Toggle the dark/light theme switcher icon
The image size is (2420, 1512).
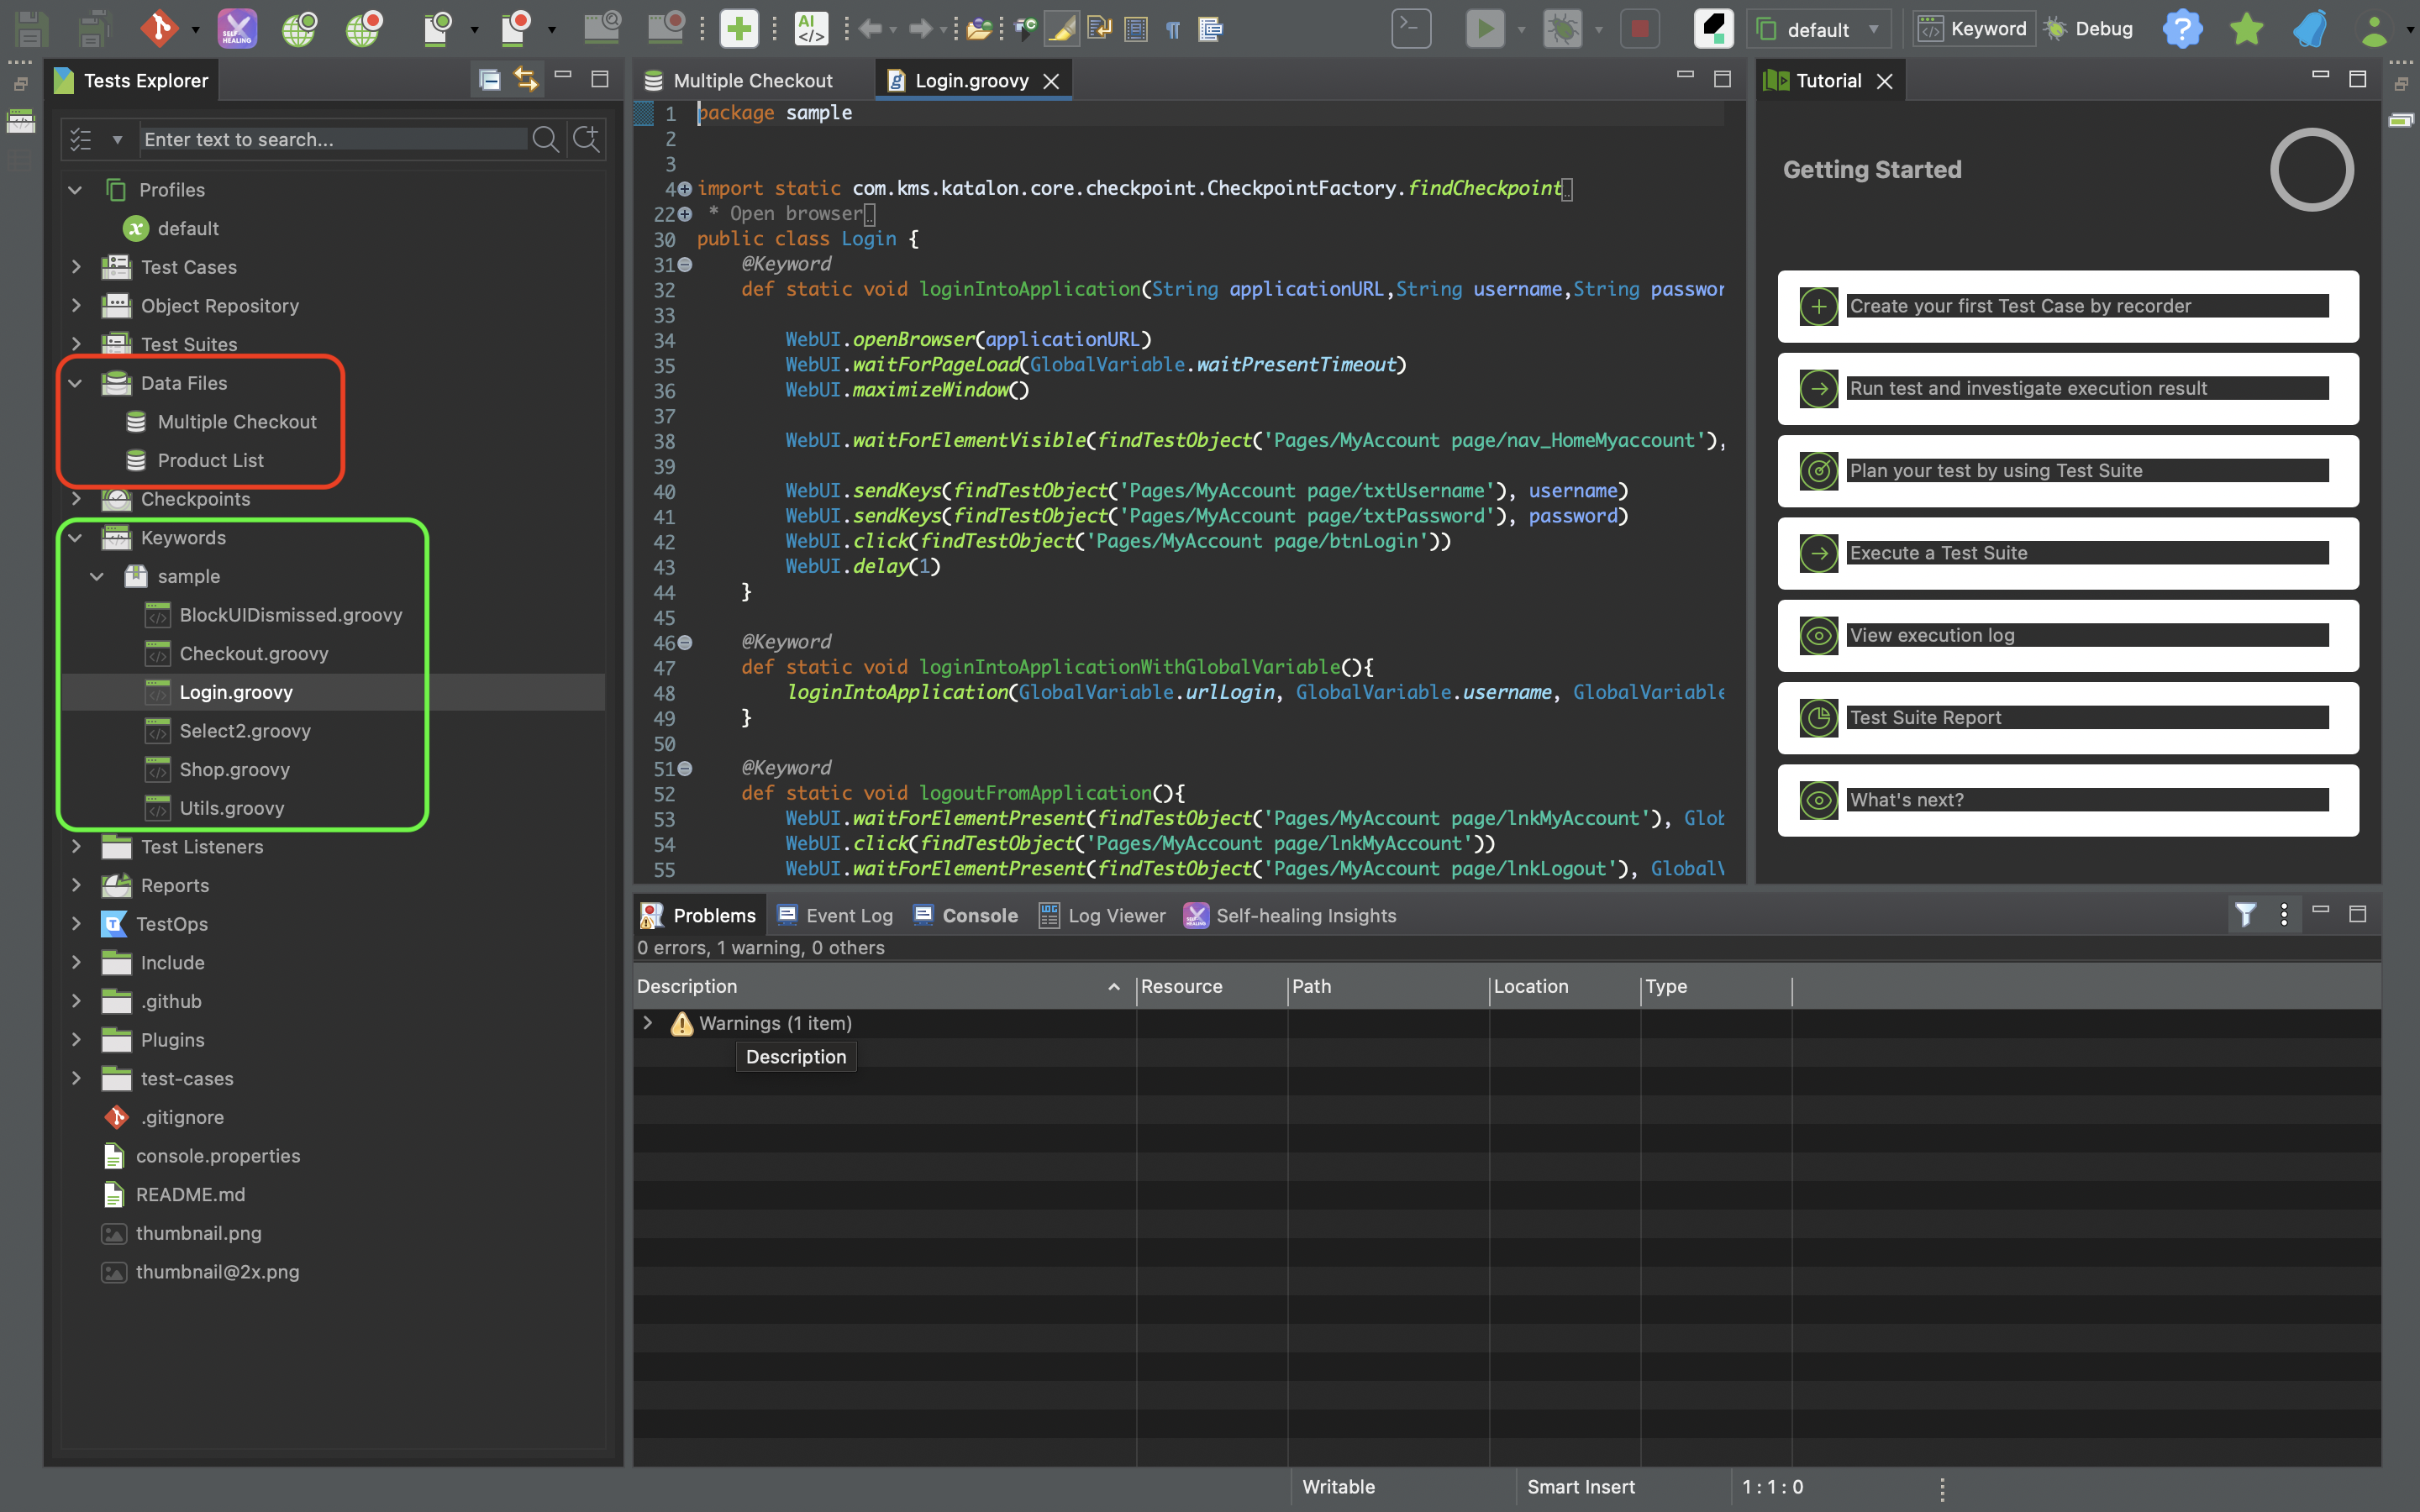(x=1713, y=28)
